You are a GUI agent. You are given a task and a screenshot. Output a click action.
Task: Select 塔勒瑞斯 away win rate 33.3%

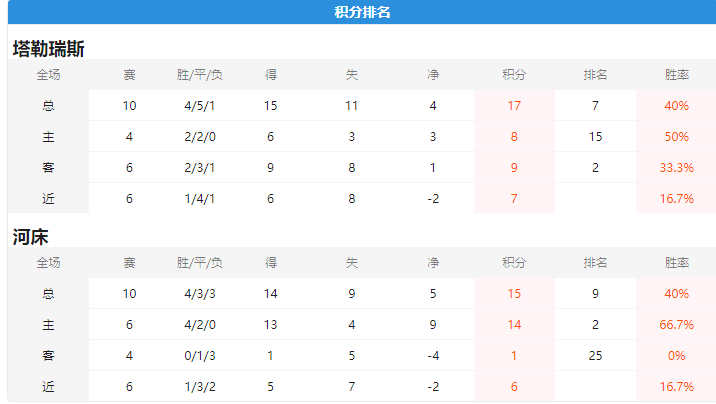click(676, 168)
